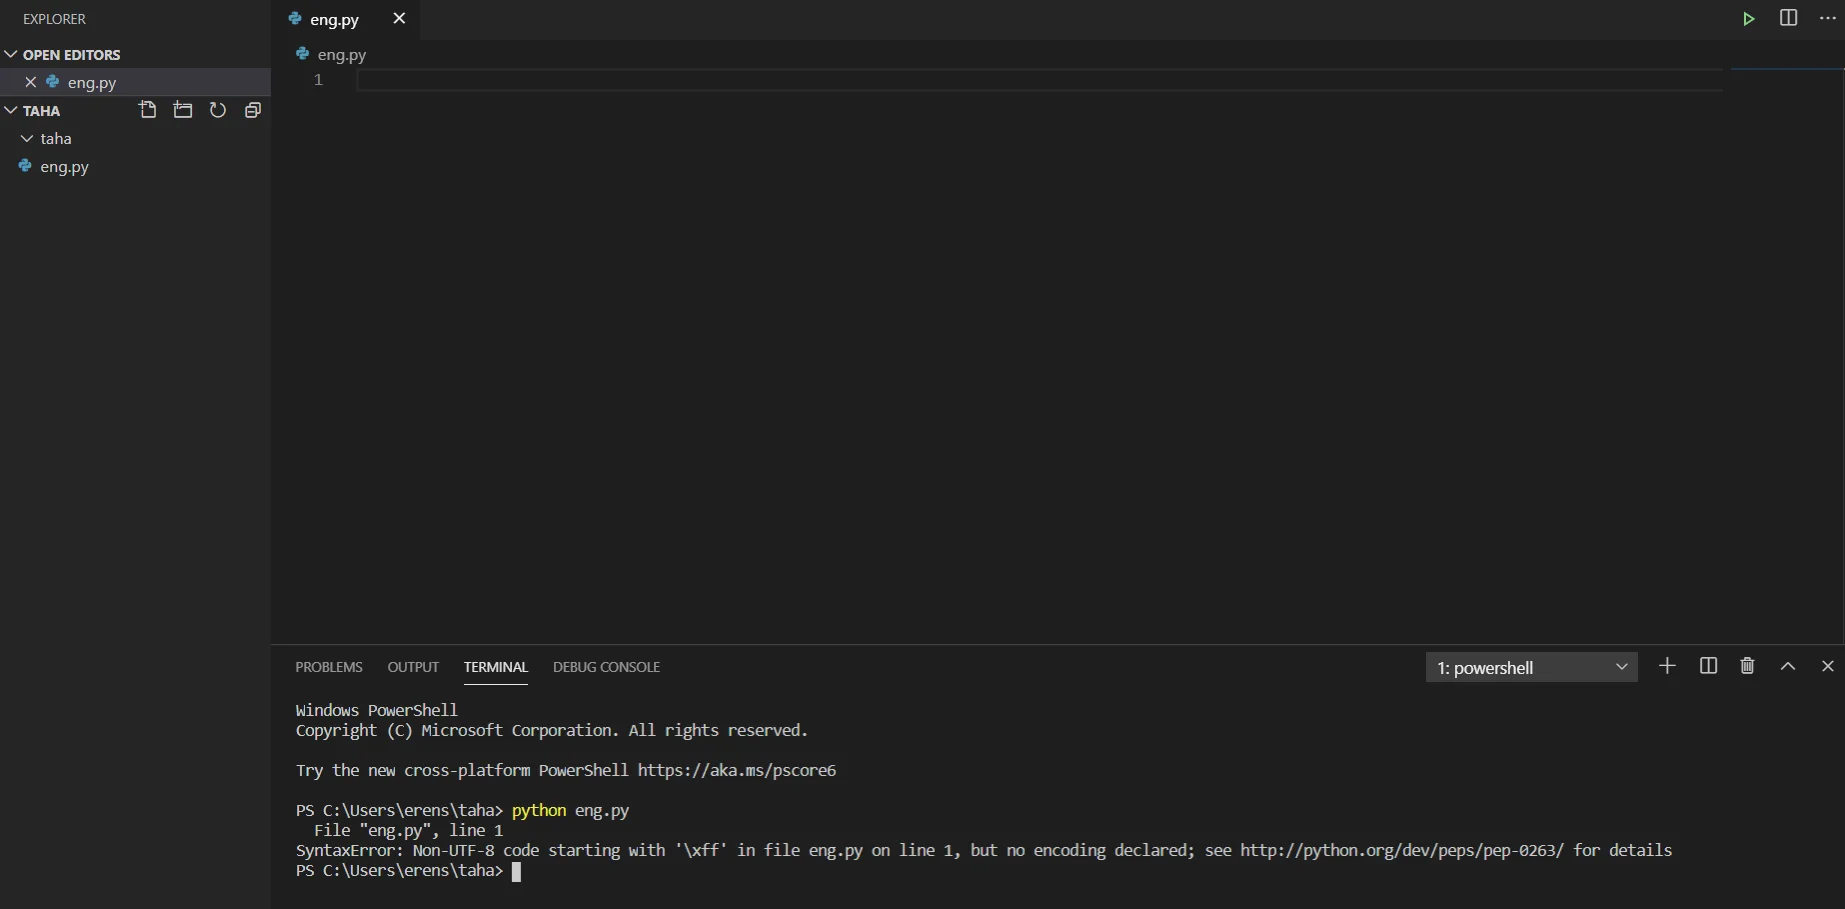Create a new file in TAHA folder
This screenshot has width=1845, height=909.
(148, 110)
